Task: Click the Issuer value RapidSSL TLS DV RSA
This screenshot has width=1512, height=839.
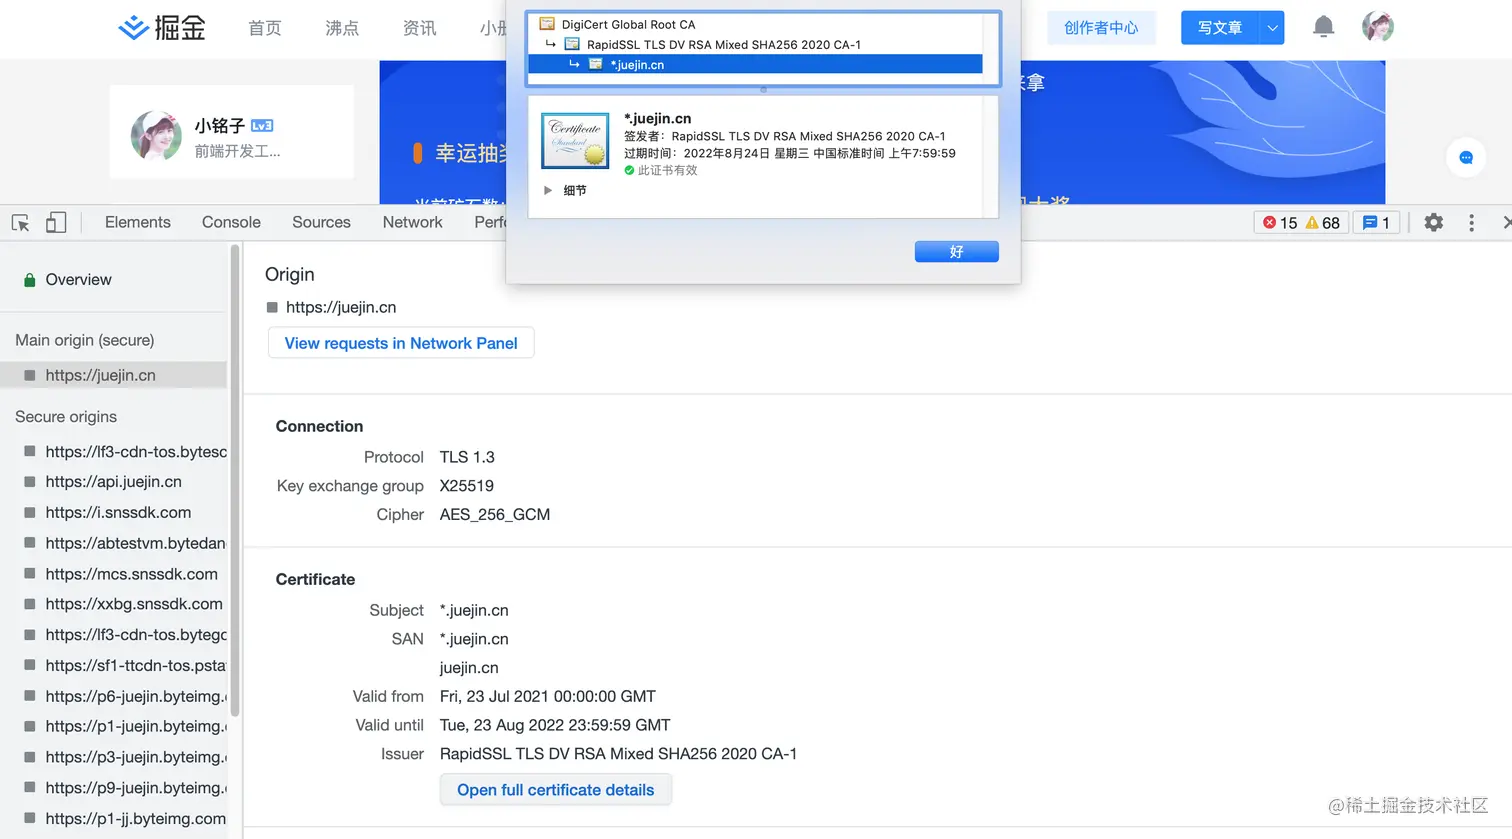Action: (618, 755)
